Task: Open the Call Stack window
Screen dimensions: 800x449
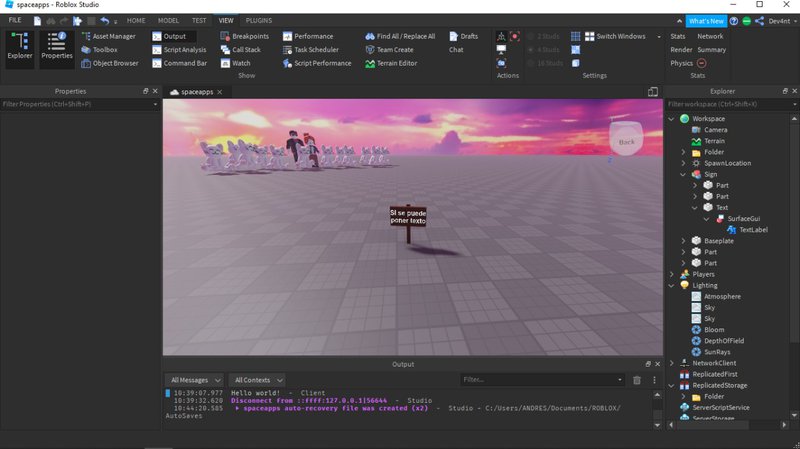Action: [x=241, y=49]
